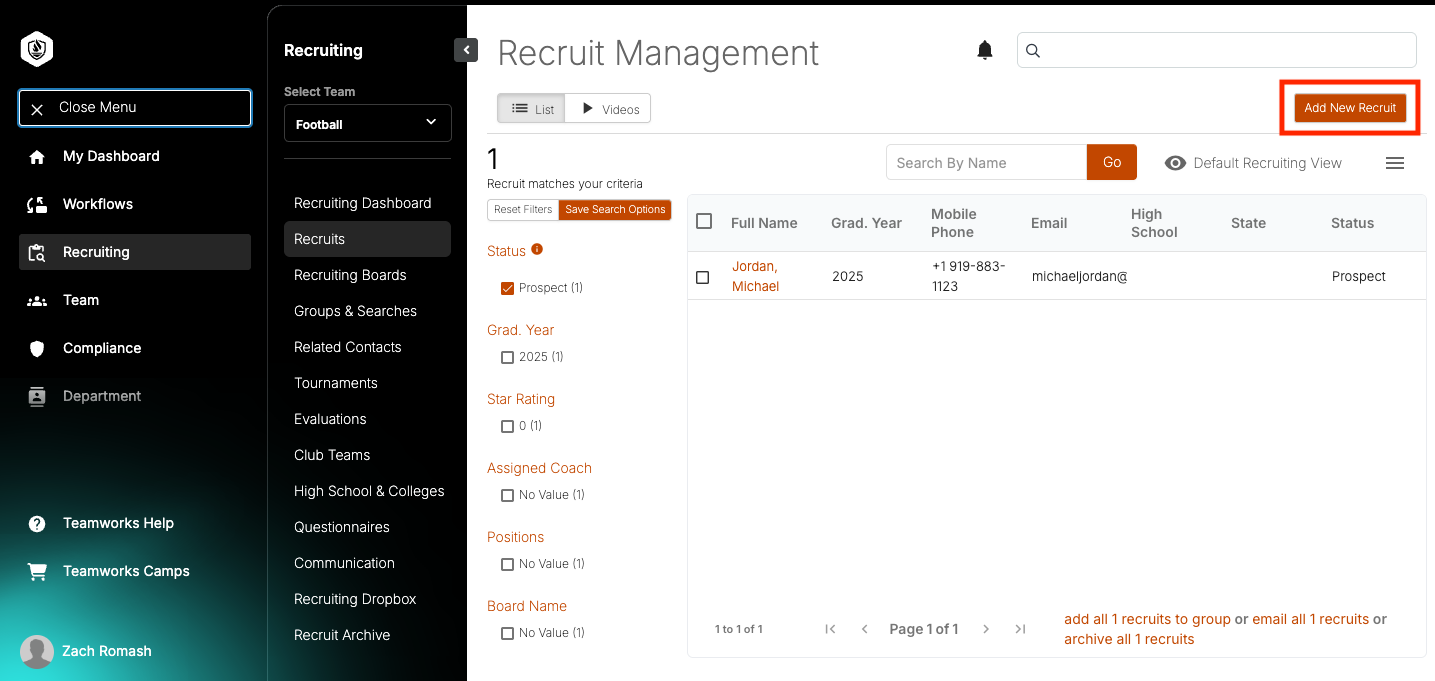1435x681 pixels.
Task: Uncheck the Prospect status filter
Action: [x=507, y=288]
